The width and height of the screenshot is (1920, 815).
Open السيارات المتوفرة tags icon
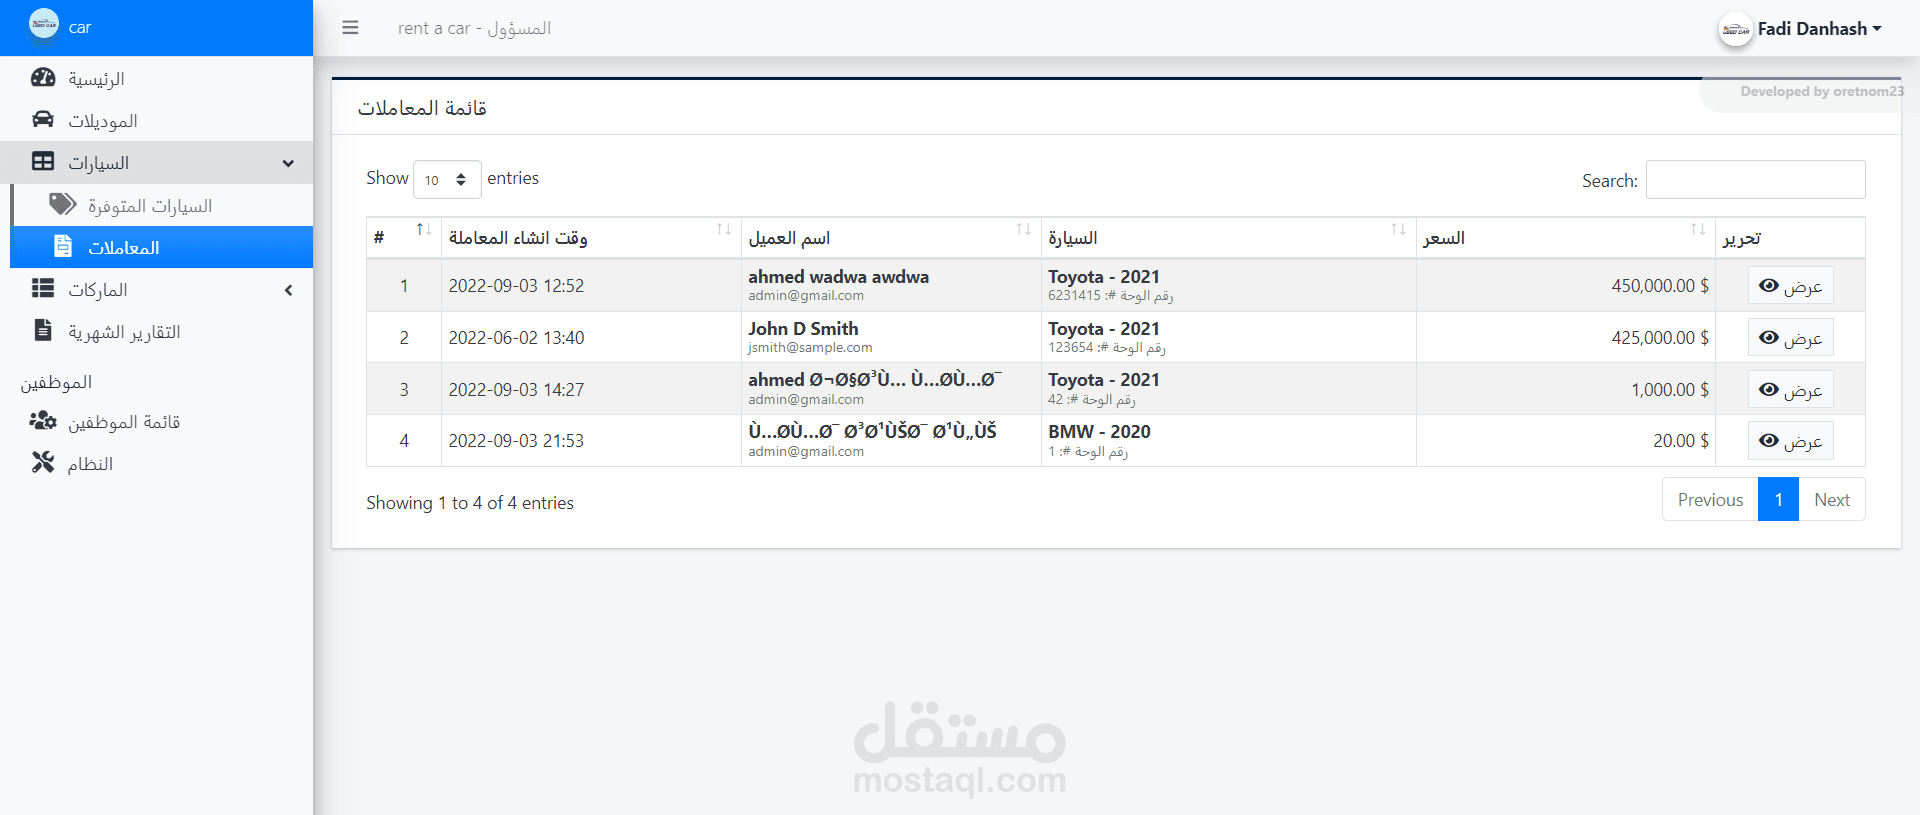click(63, 205)
